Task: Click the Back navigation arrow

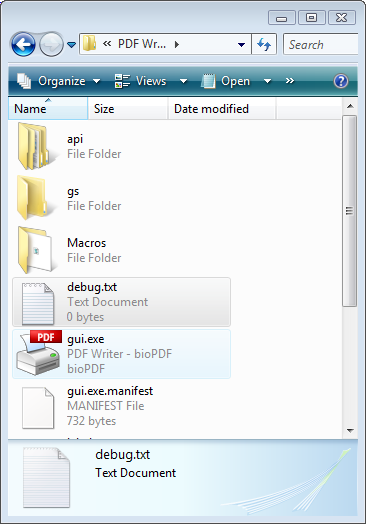Action: [x=23, y=44]
